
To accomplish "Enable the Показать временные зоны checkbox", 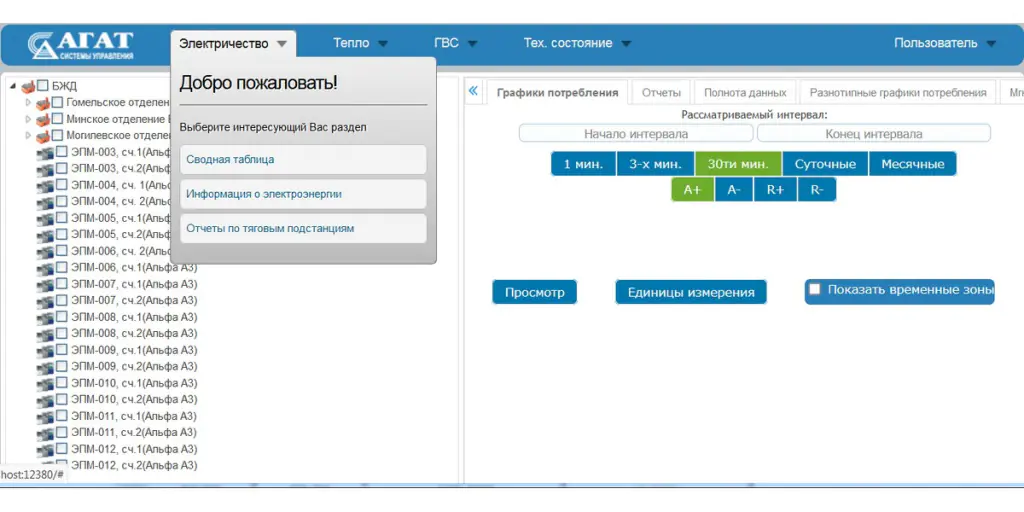I will coord(815,290).
